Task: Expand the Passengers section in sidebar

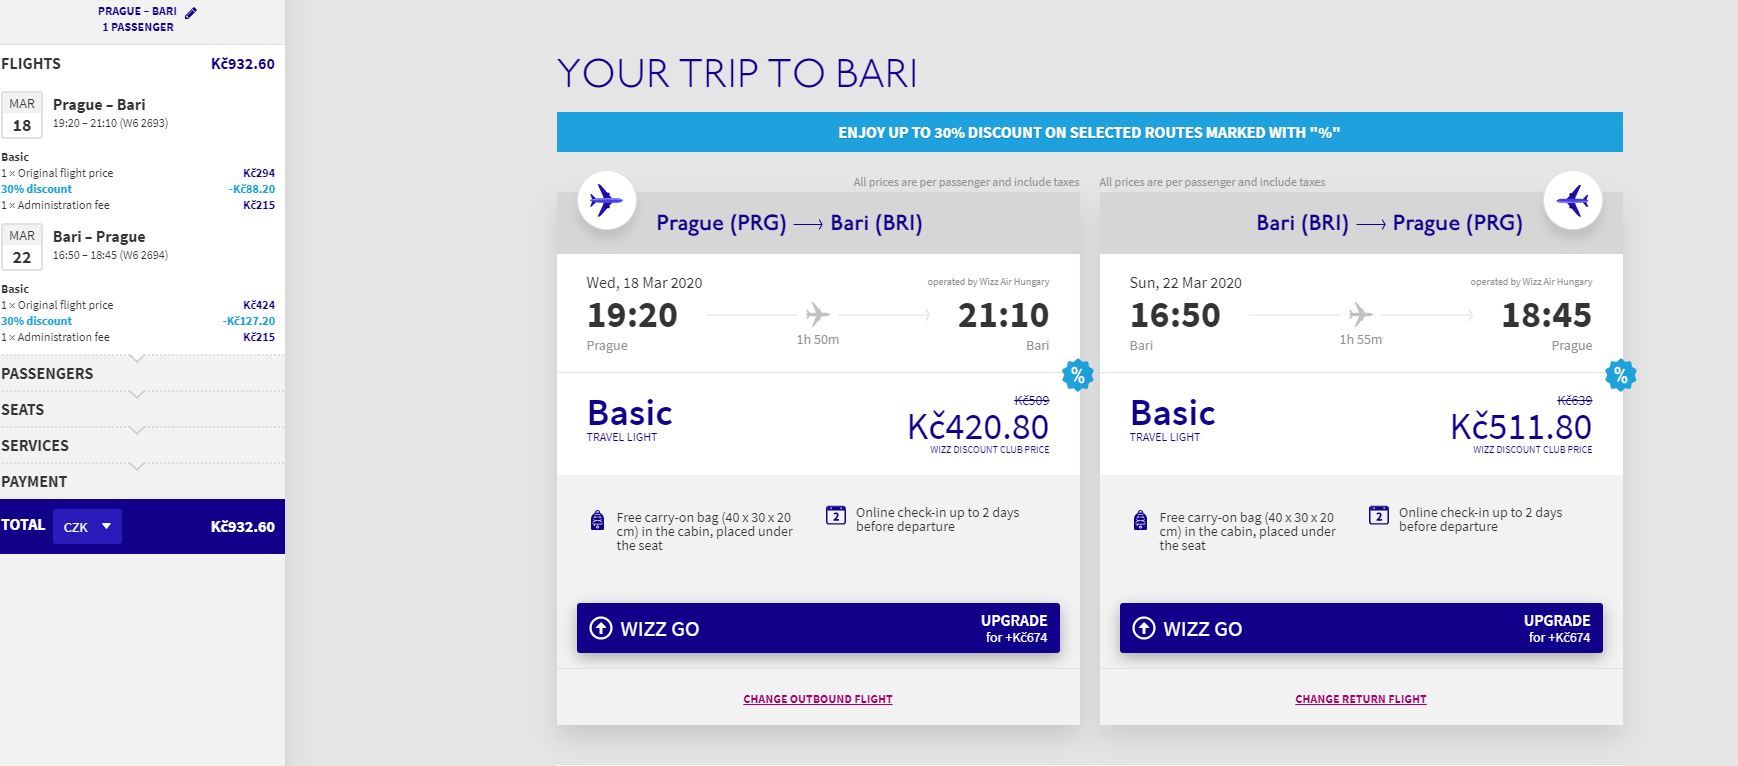Action: point(142,374)
